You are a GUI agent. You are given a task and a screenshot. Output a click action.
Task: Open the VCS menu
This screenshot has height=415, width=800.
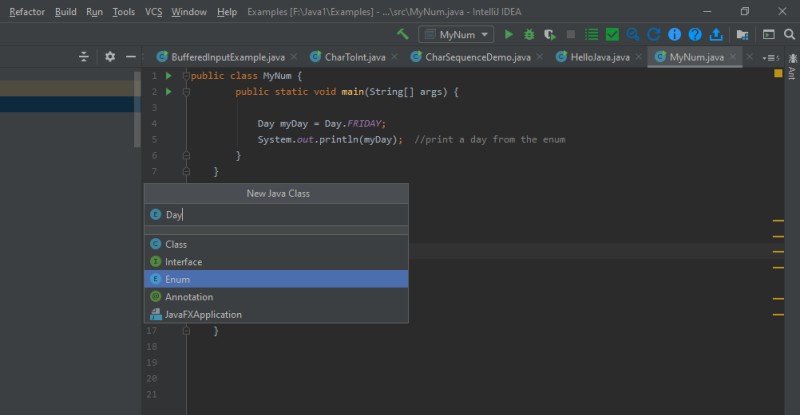coord(153,11)
